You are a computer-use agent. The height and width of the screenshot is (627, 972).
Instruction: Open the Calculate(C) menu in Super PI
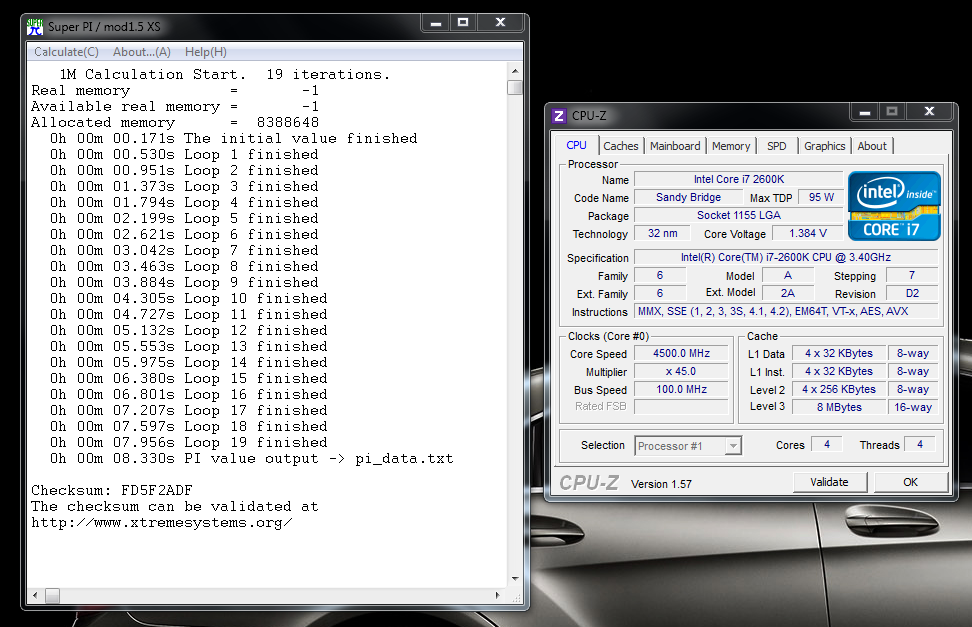point(66,52)
